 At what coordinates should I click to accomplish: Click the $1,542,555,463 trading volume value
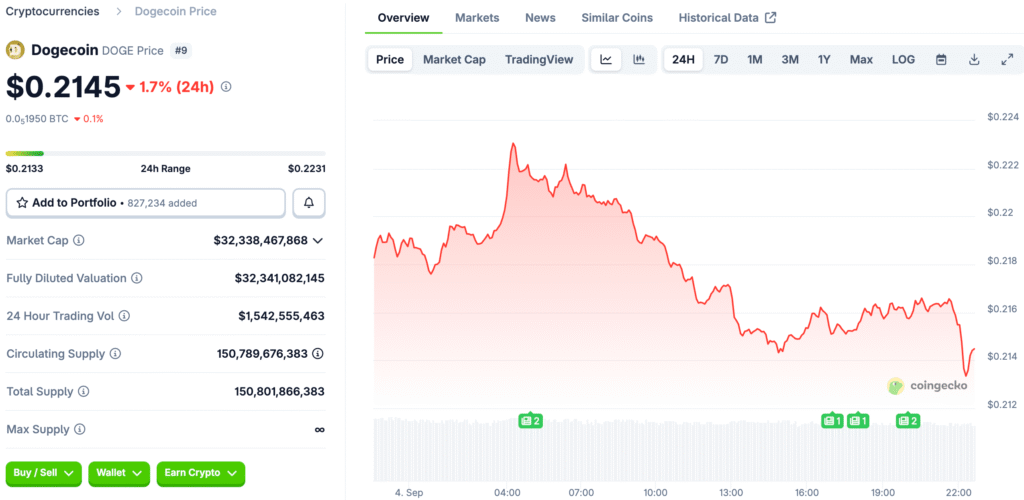pos(281,316)
